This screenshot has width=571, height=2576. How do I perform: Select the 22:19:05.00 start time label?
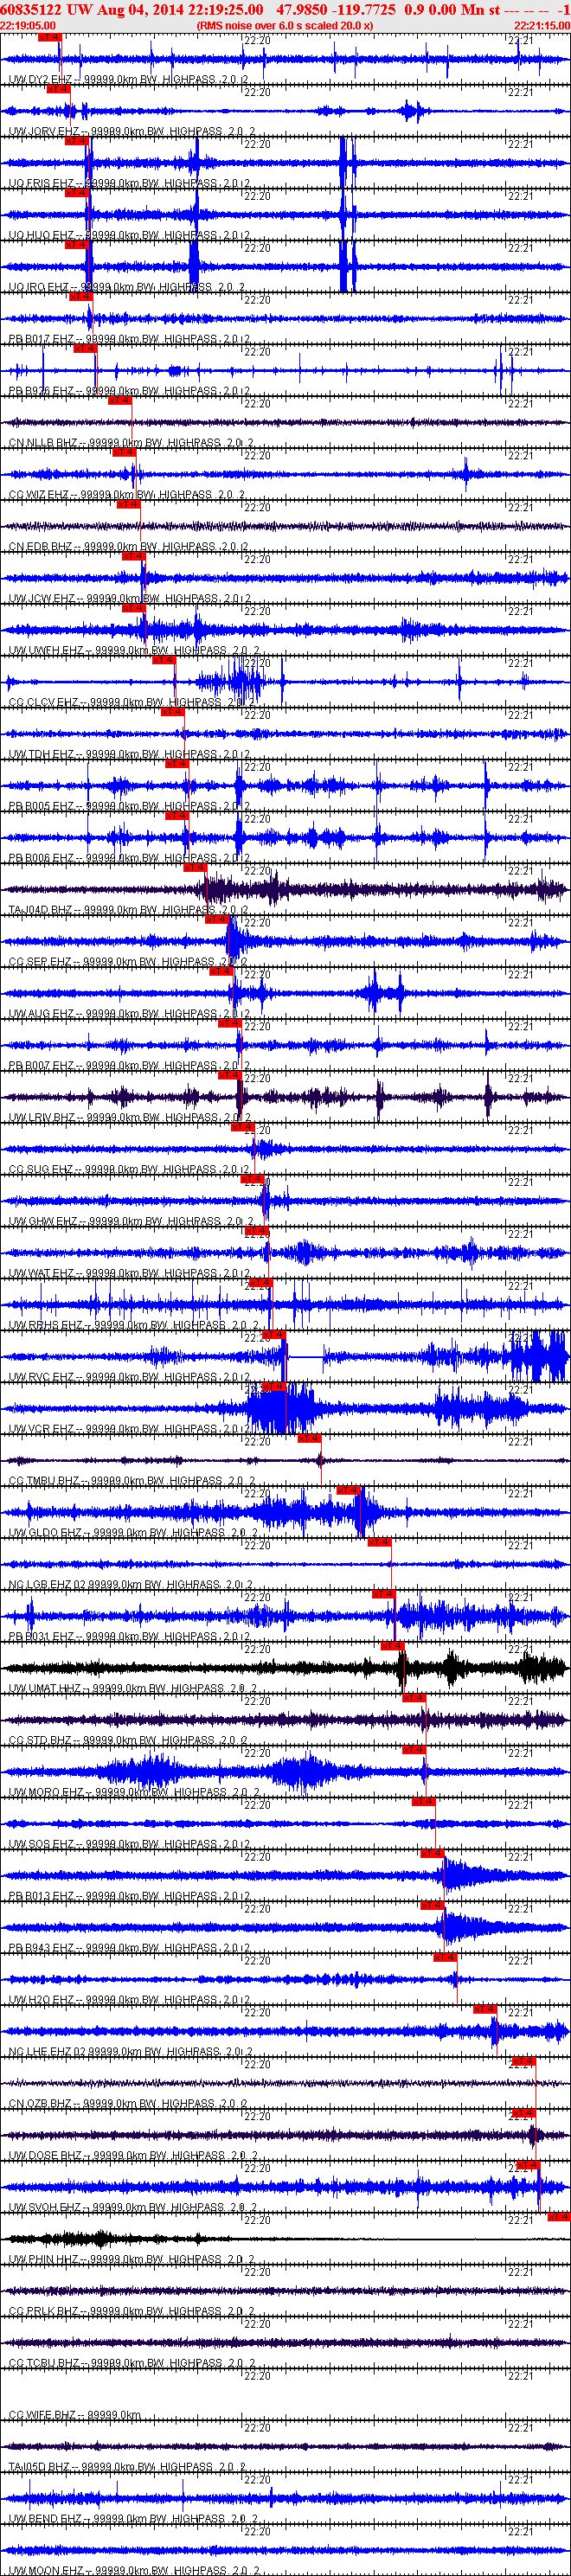(x=28, y=26)
